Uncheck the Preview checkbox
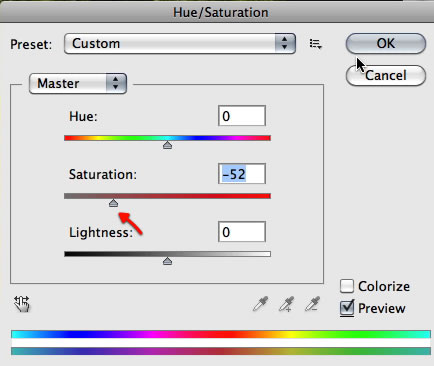The image size is (434, 366). coord(347,308)
